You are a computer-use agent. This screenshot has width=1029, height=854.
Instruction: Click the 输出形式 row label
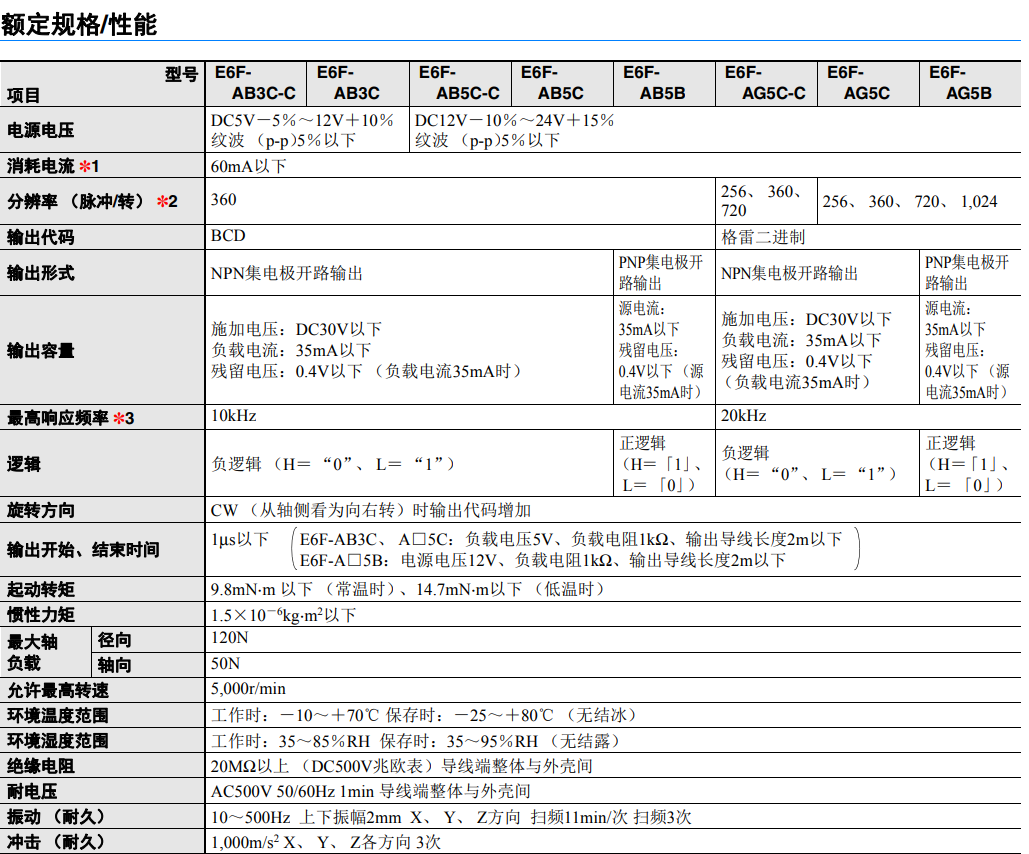pos(41,272)
